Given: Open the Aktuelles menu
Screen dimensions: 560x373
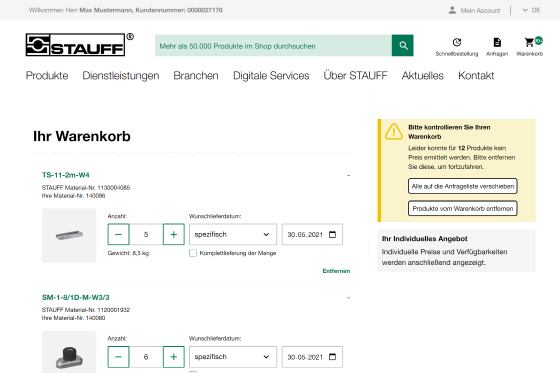Looking at the screenshot, I should [x=422, y=76].
